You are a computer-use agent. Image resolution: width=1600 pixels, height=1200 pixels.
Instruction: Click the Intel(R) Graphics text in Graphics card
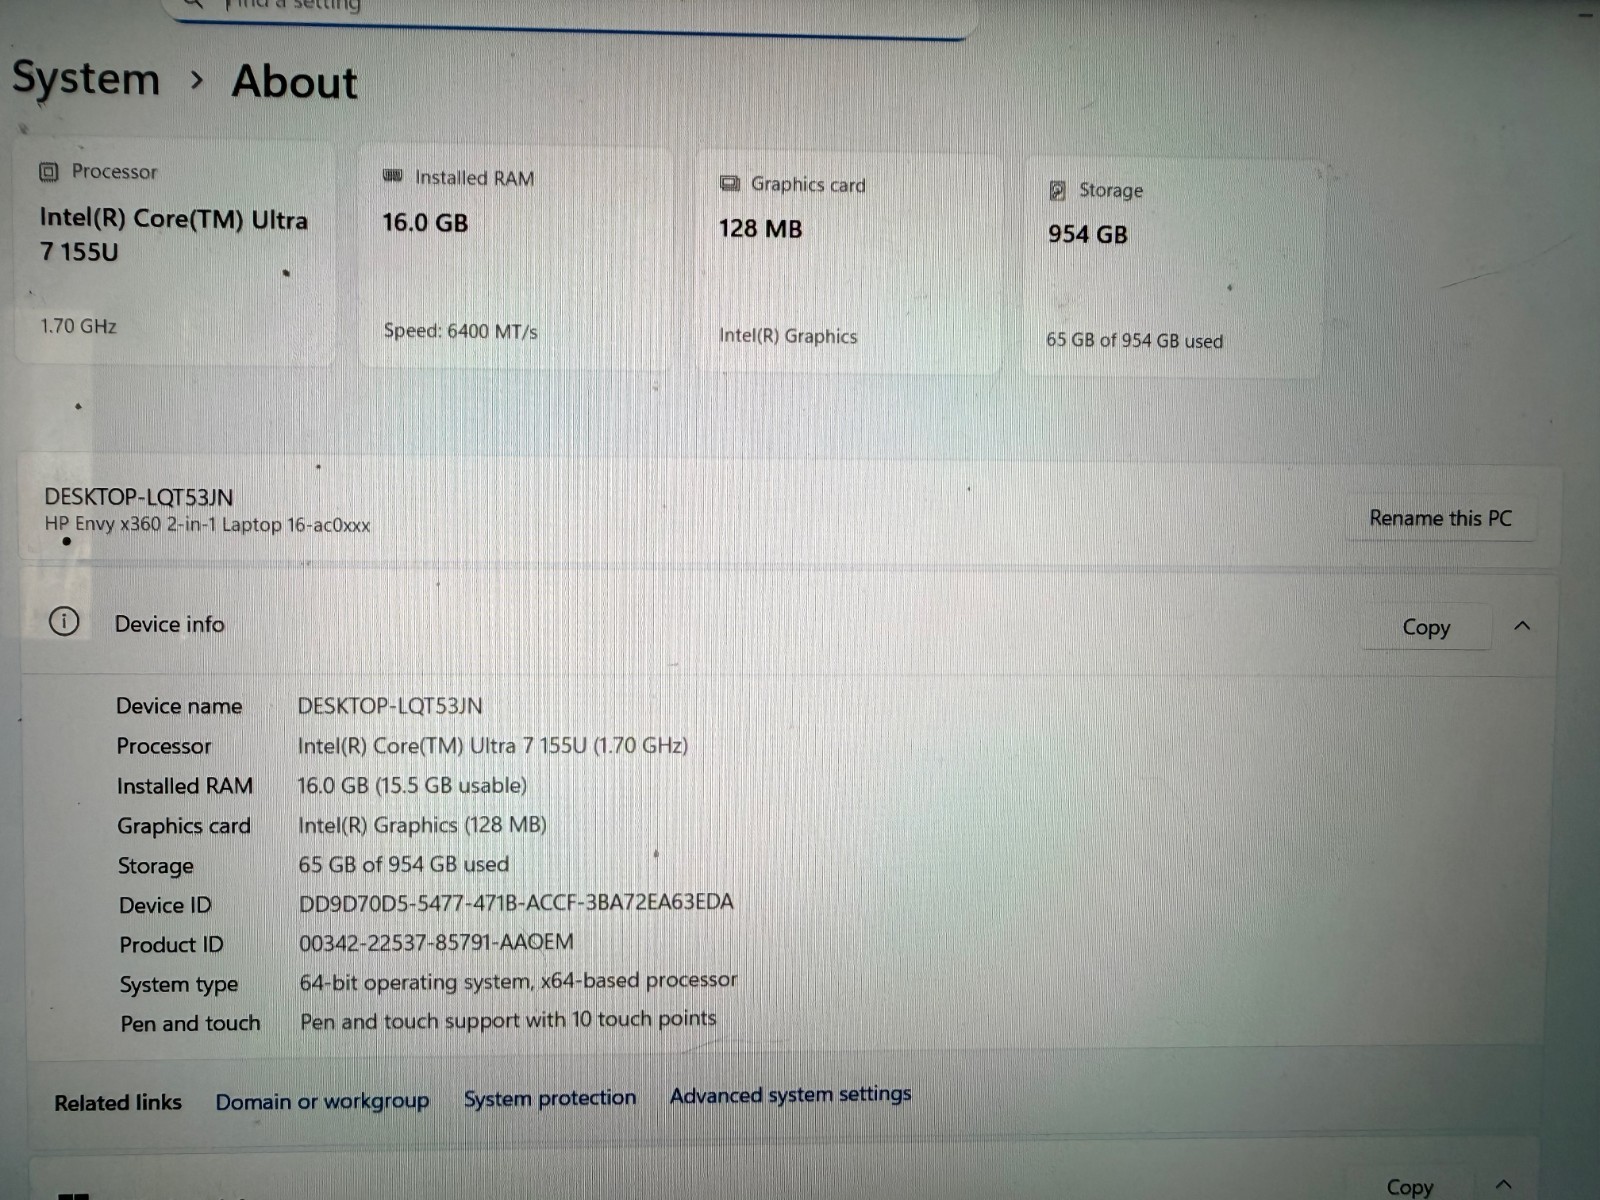788,336
